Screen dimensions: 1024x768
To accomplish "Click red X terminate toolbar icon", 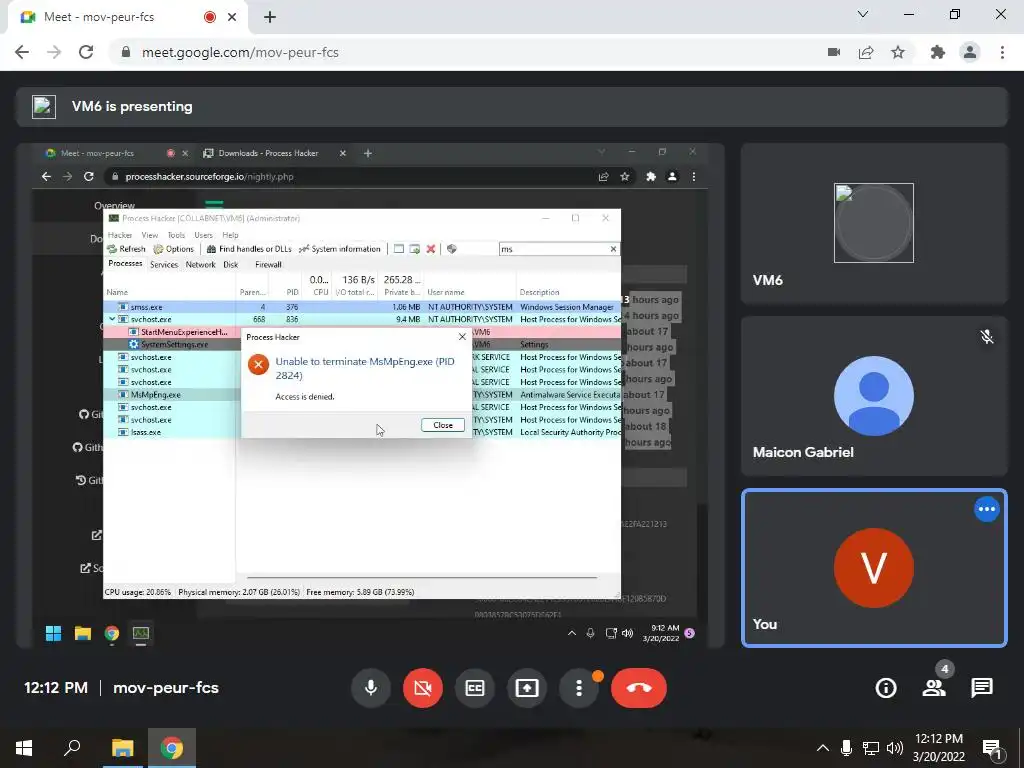I will pos(430,249).
